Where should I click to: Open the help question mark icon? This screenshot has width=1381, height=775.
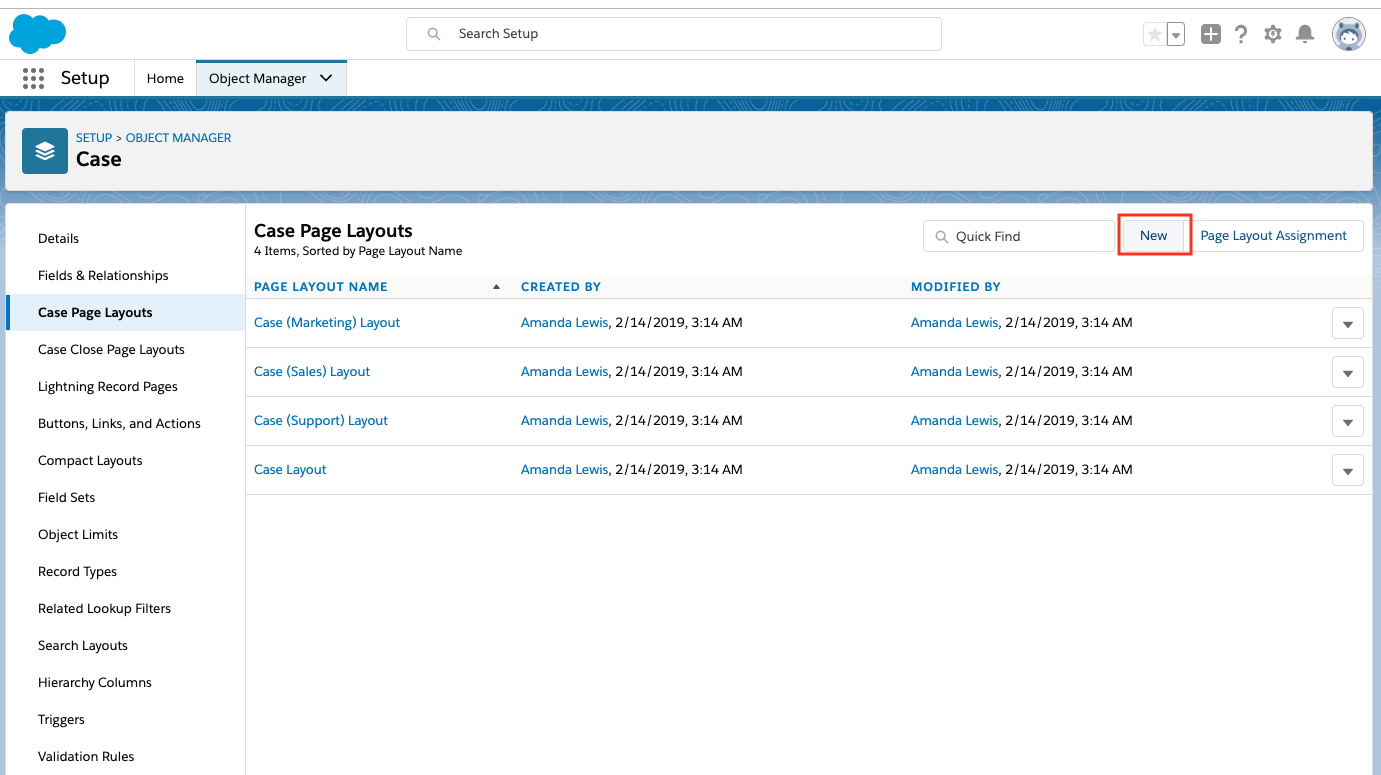pyautogui.click(x=1241, y=34)
